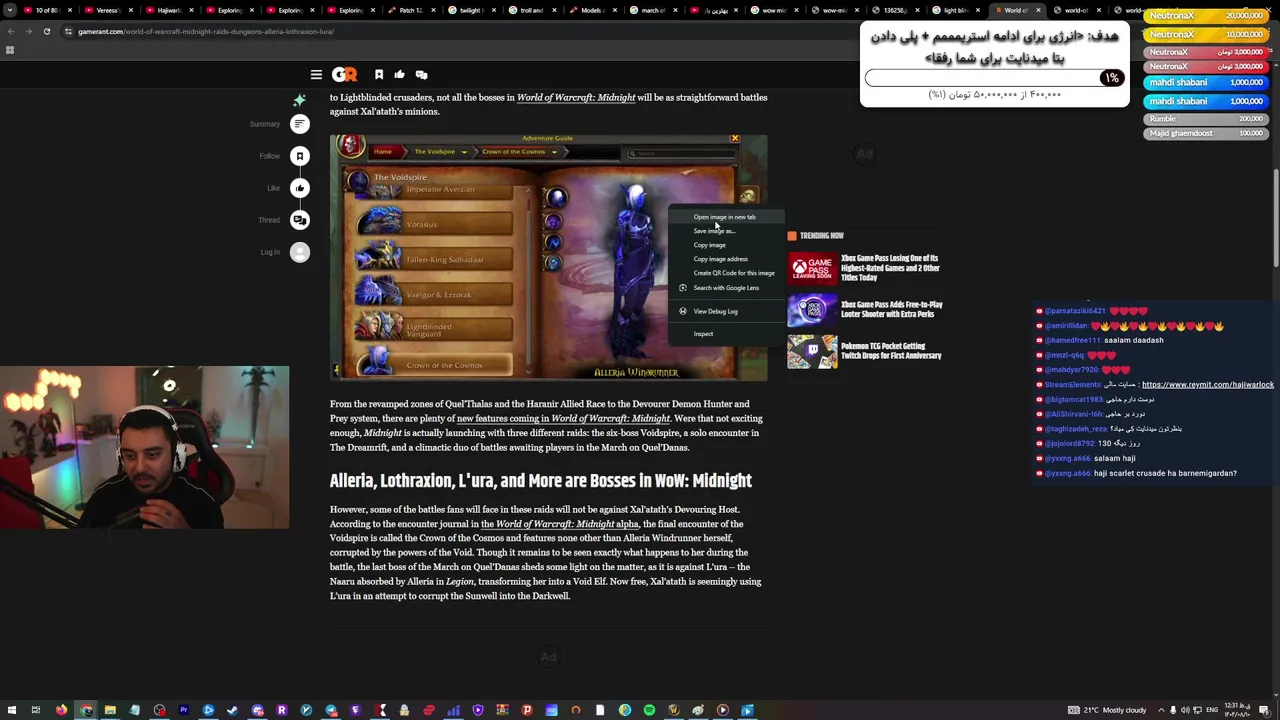
Task: Select Inspect from the context menu
Action: (726, 334)
